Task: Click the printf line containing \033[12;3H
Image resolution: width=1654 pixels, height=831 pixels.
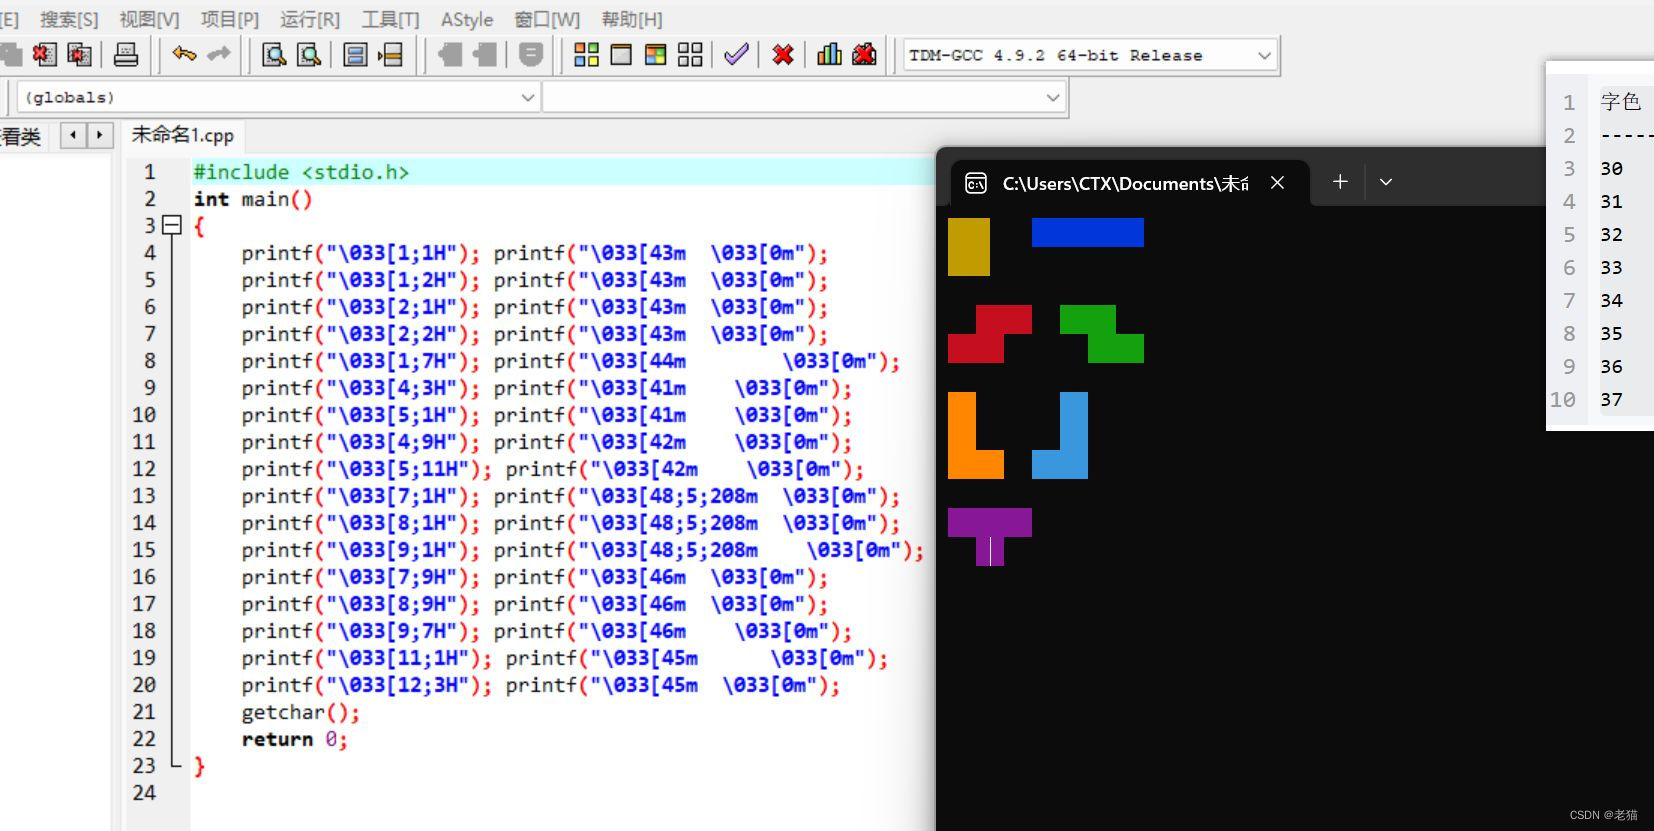Action: tap(540, 685)
